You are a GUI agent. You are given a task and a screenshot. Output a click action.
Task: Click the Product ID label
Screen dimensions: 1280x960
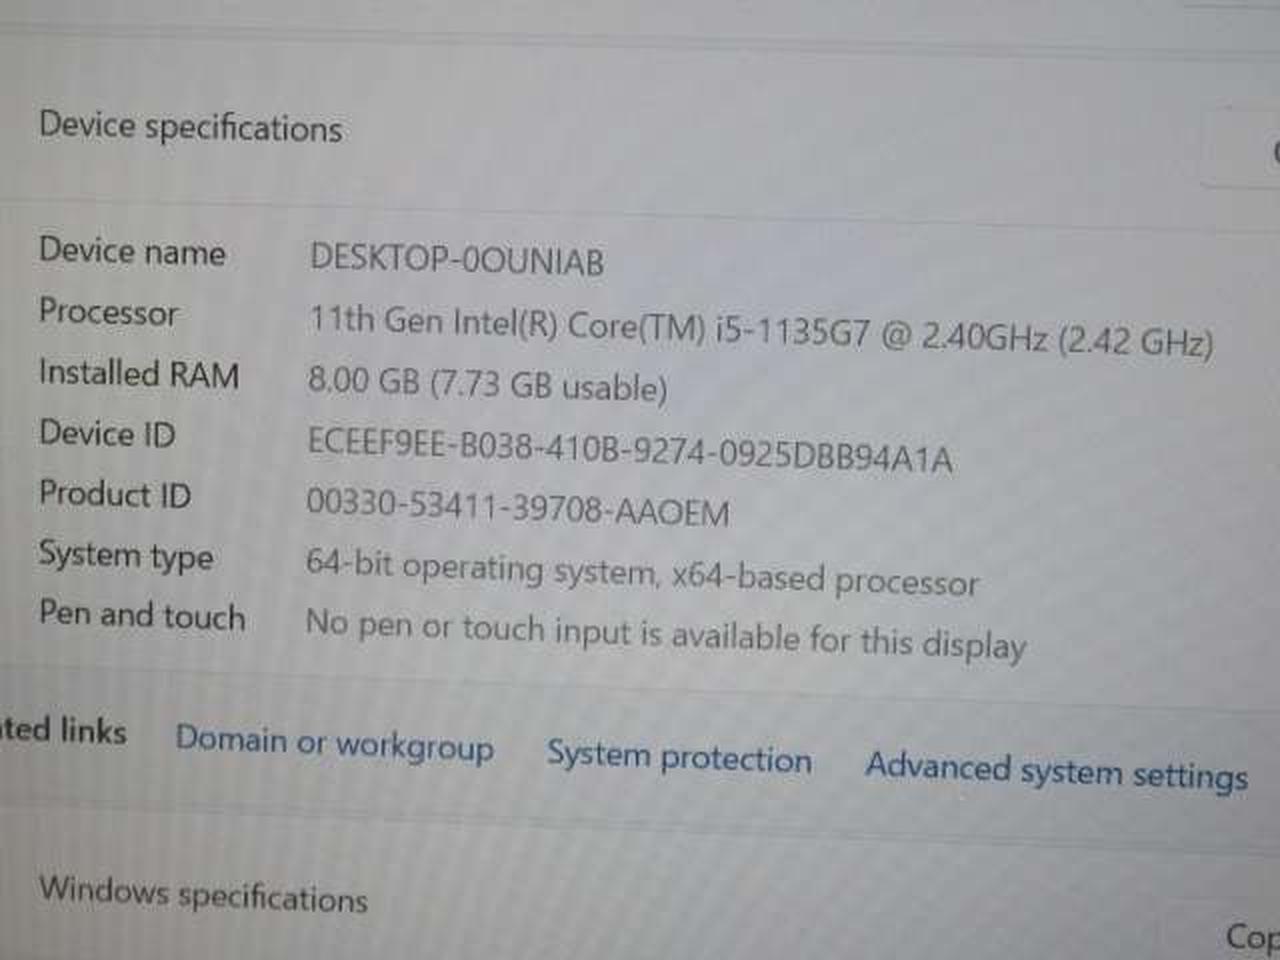pos(114,494)
